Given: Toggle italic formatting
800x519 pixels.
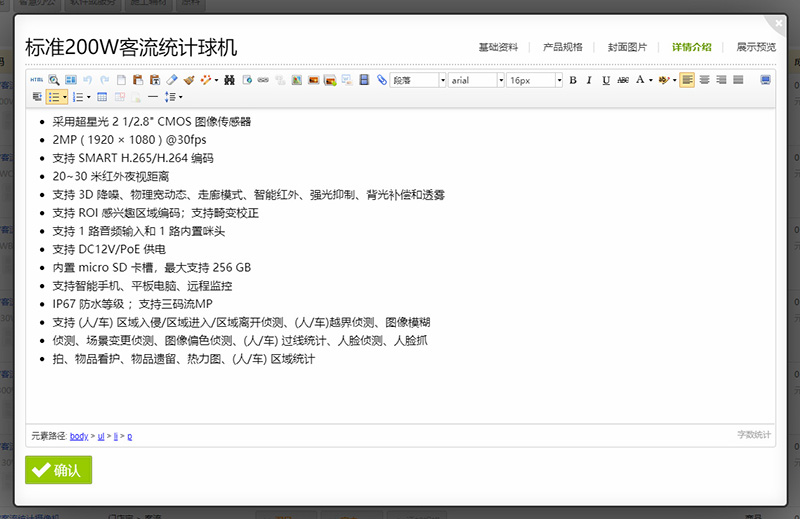Looking at the screenshot, I should 589,80.
